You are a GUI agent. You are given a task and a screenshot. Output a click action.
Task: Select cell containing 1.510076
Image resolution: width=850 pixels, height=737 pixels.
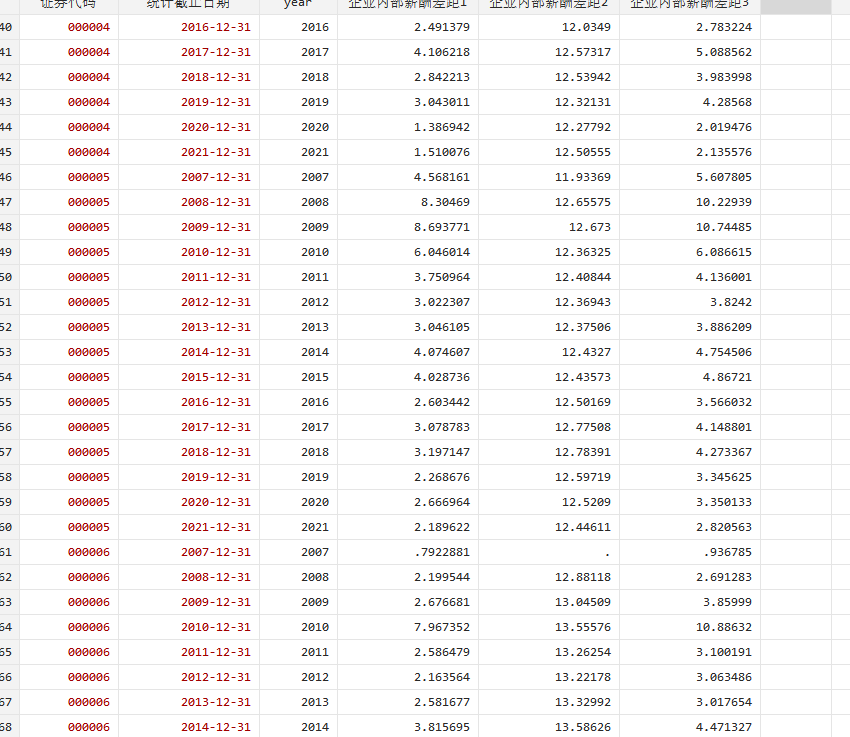tap(408, 152)
